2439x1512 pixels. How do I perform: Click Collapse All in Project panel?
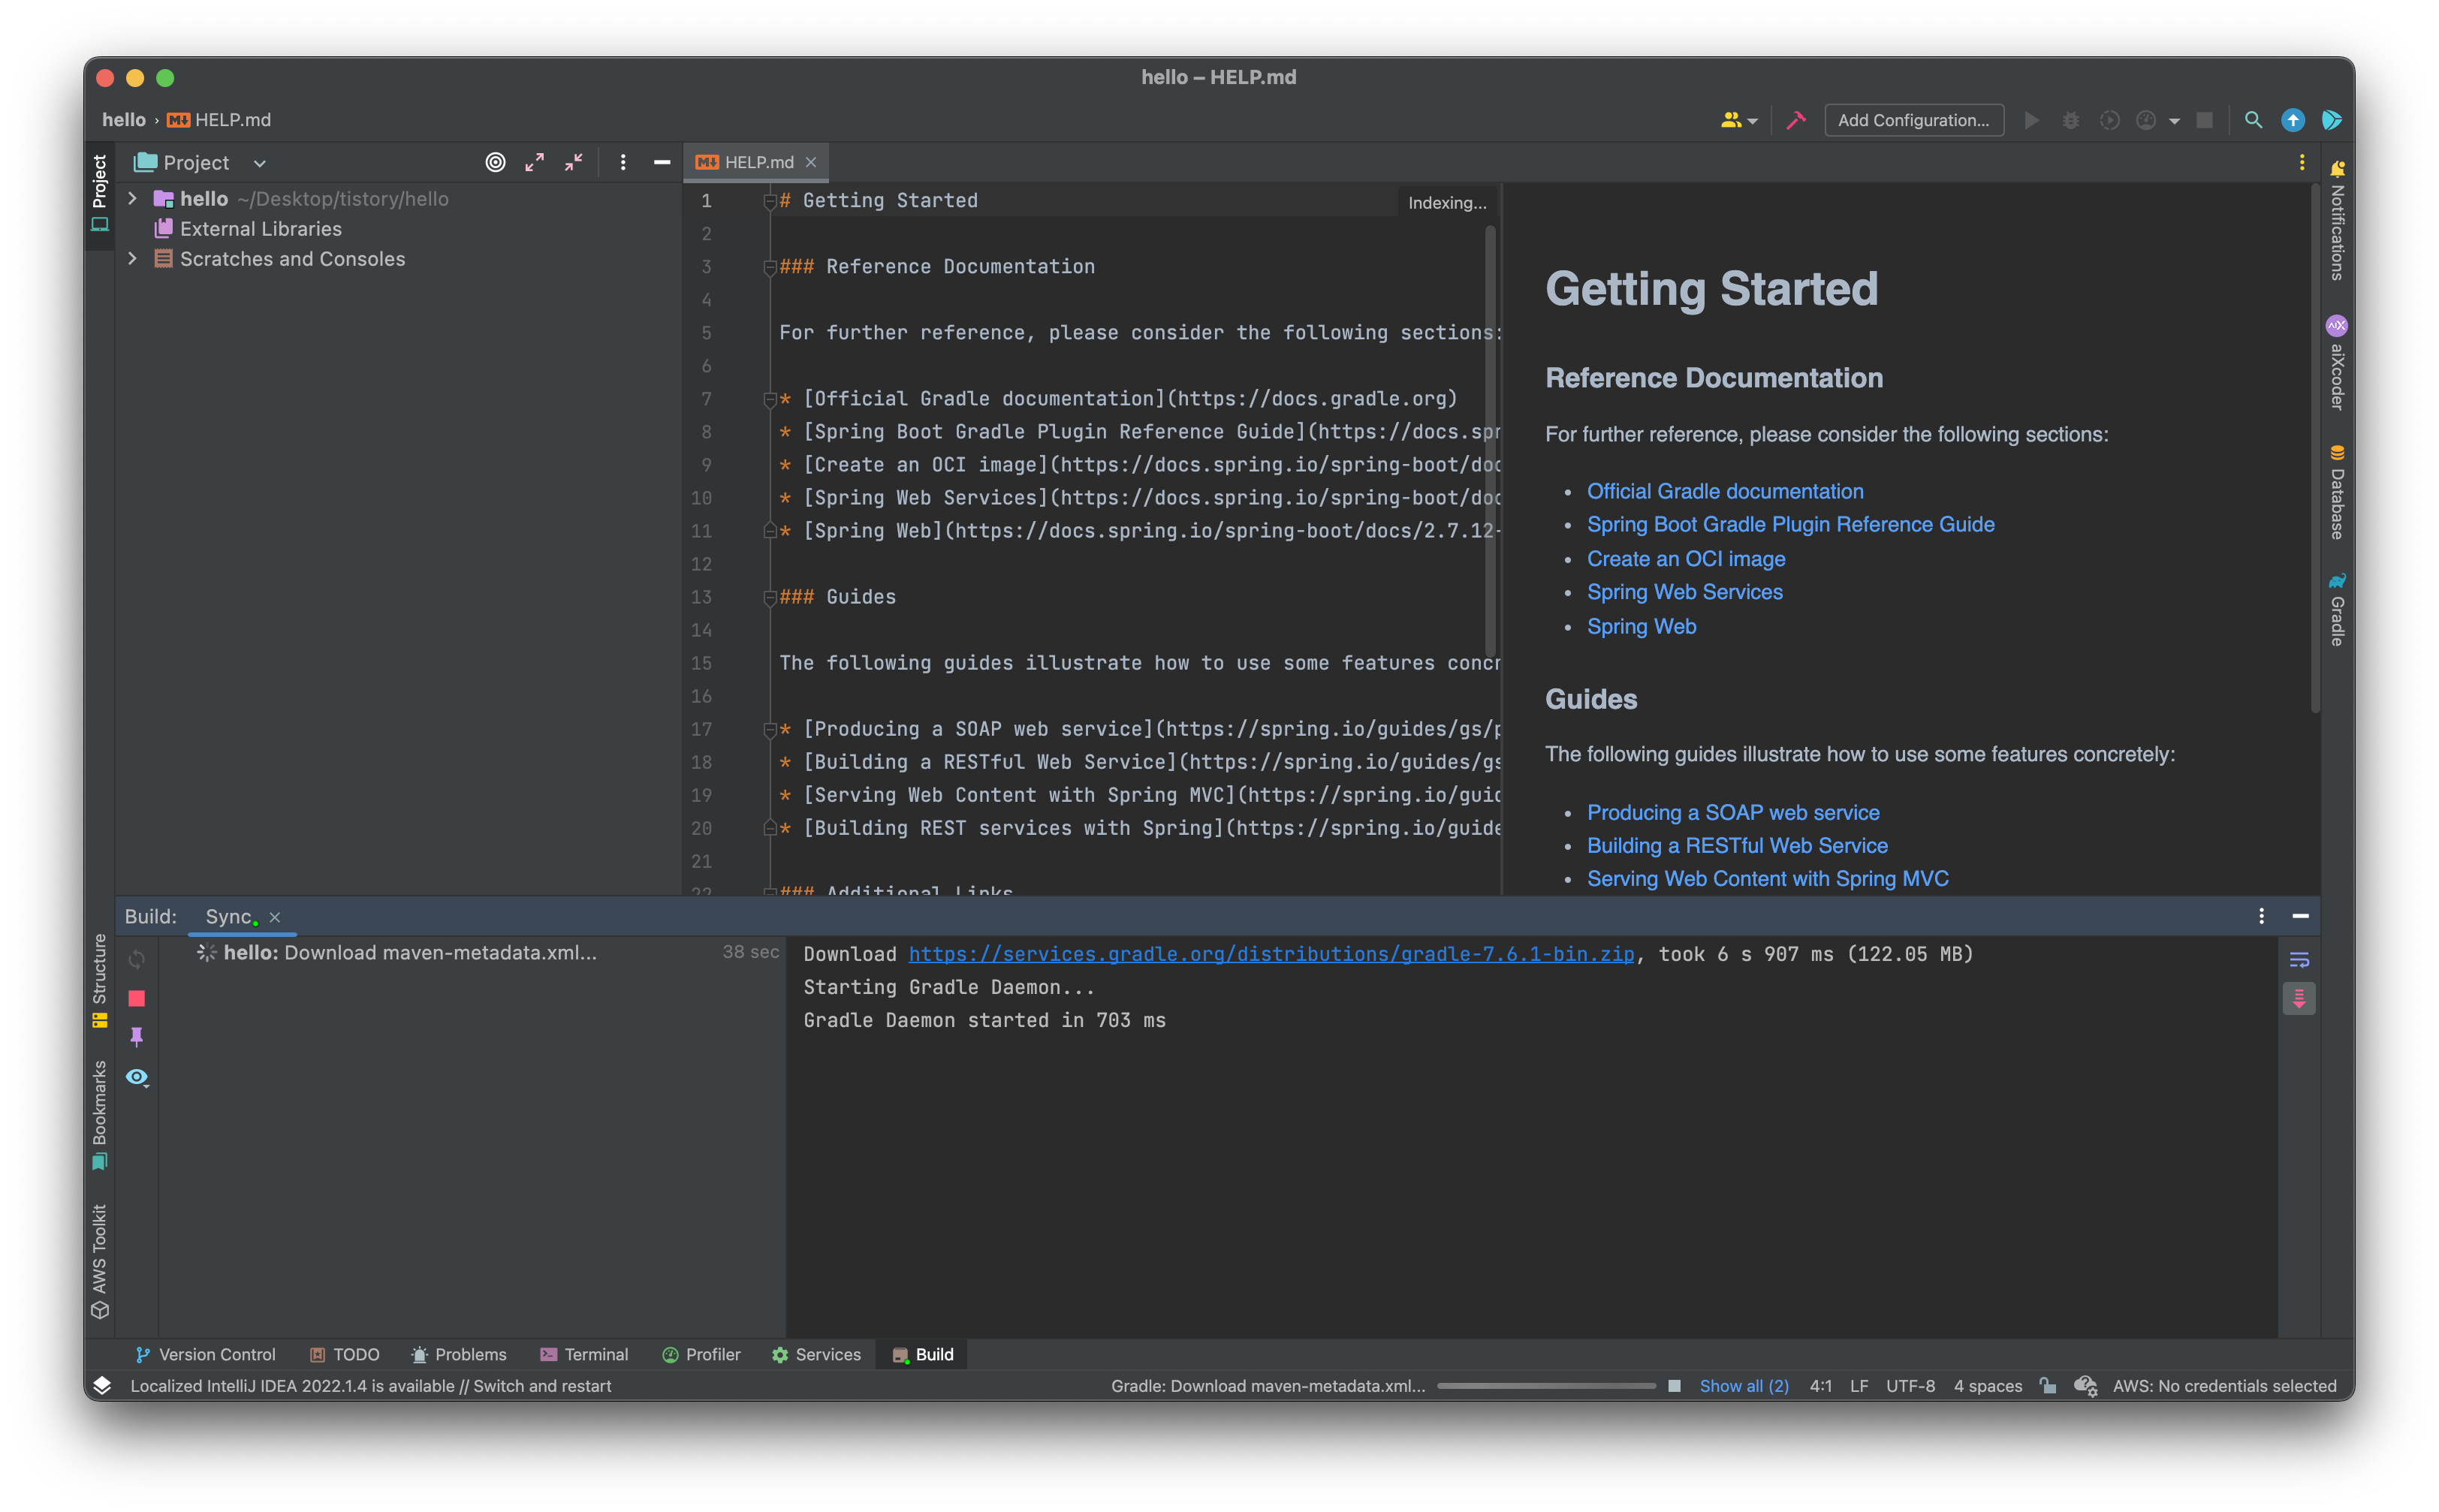pos(574,162)
